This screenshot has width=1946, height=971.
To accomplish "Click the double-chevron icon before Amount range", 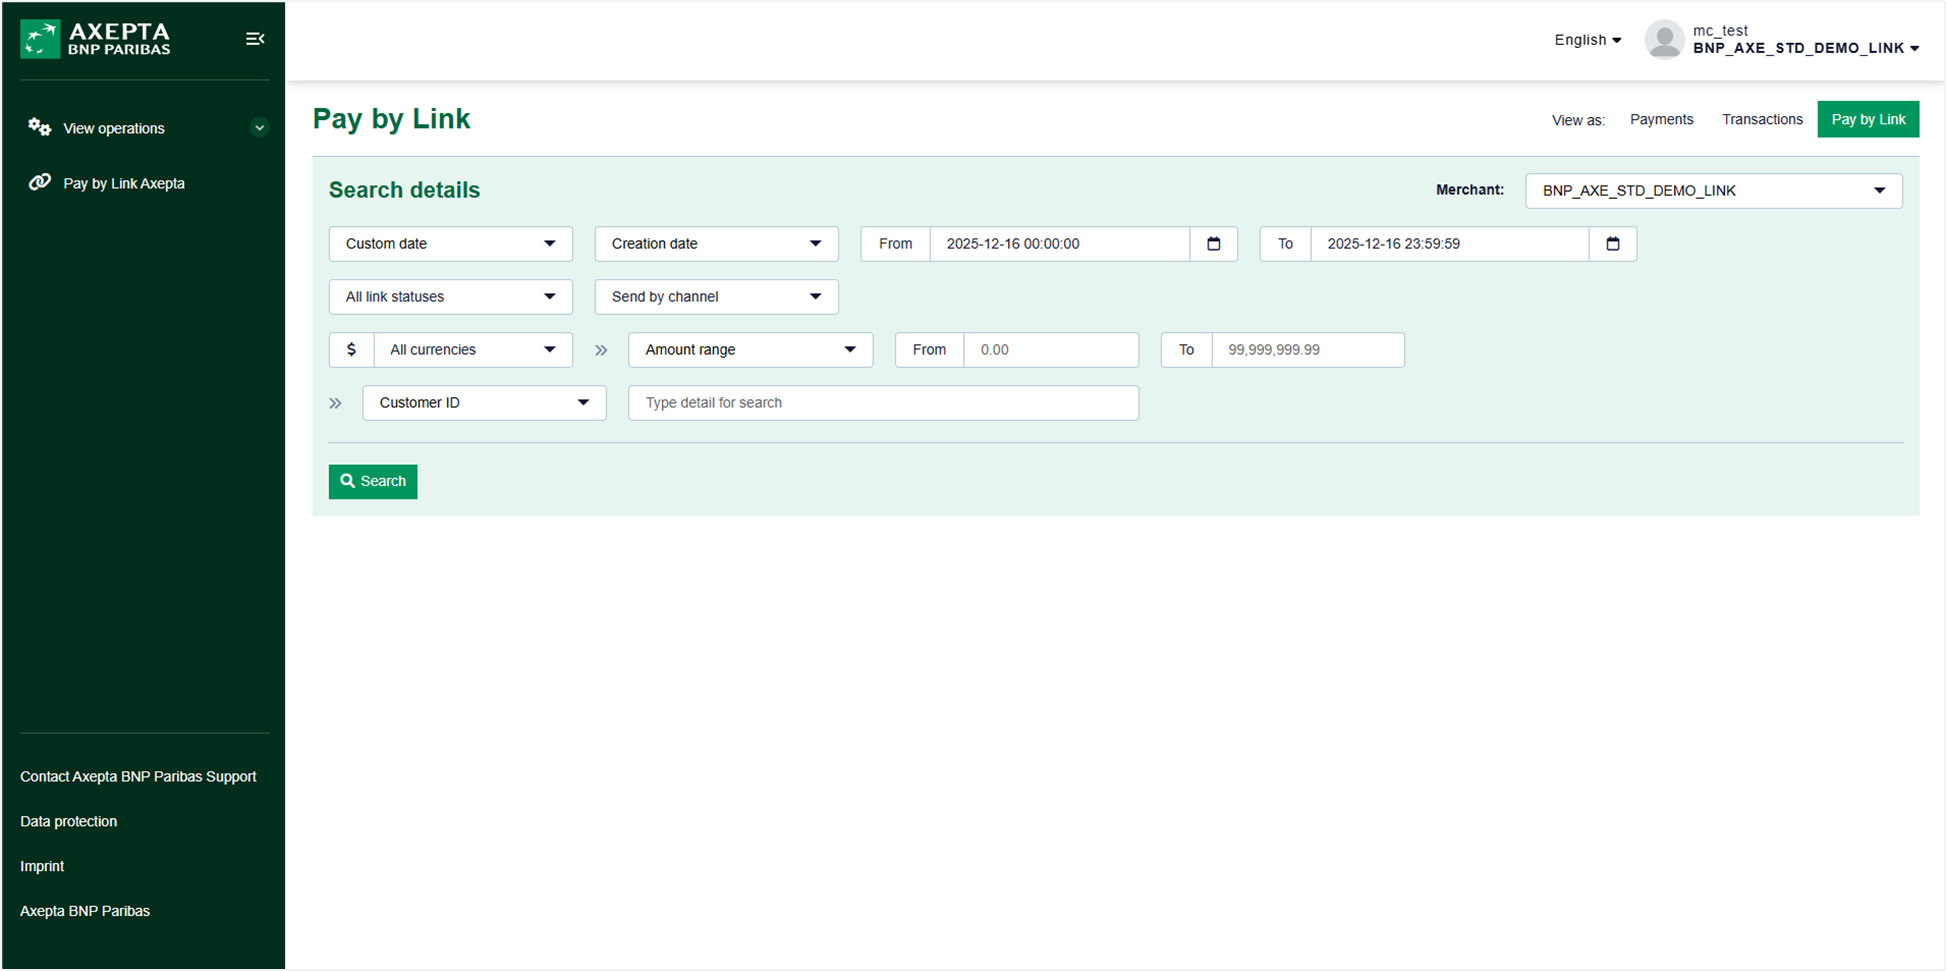I will (x=601, y=350).
